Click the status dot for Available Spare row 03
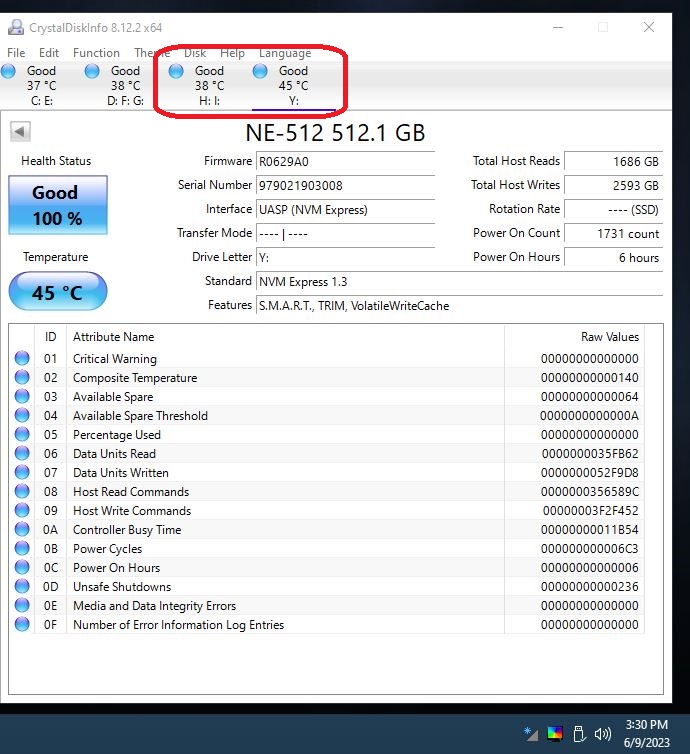This screenshot has height=754, width=690. click(x=22, y=396)
